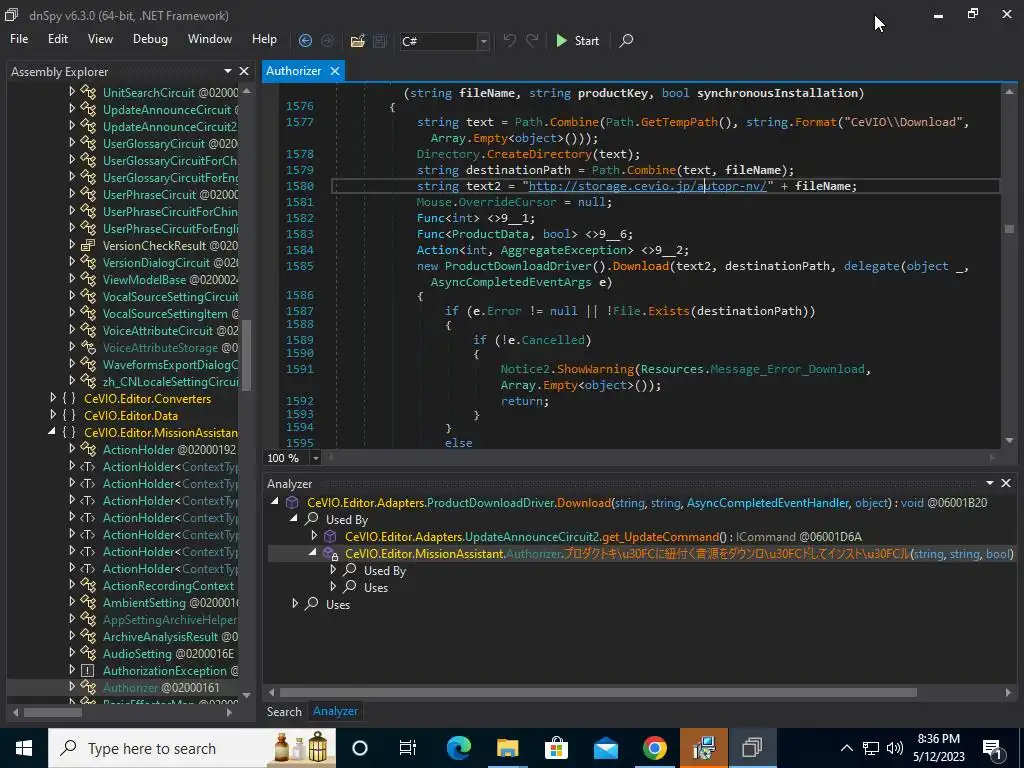Select the VersionCheckResult struct icon
The image size is (1024, 768).
[88, 246]
